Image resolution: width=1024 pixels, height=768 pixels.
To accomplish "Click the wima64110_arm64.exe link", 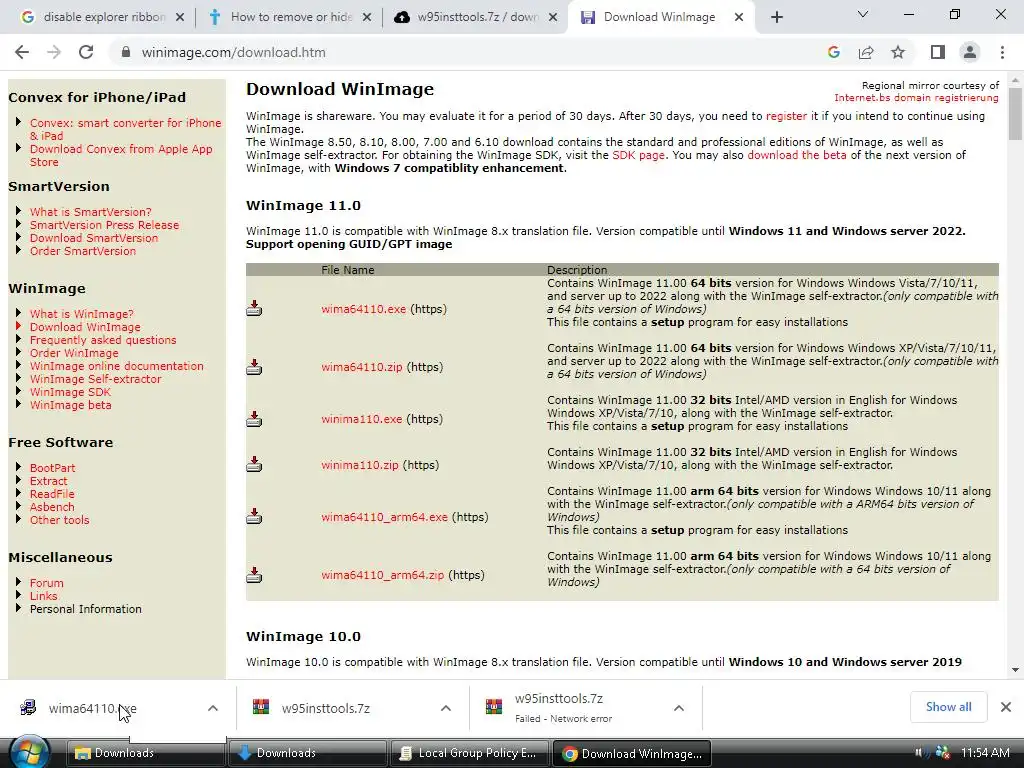I will [384, 517].
